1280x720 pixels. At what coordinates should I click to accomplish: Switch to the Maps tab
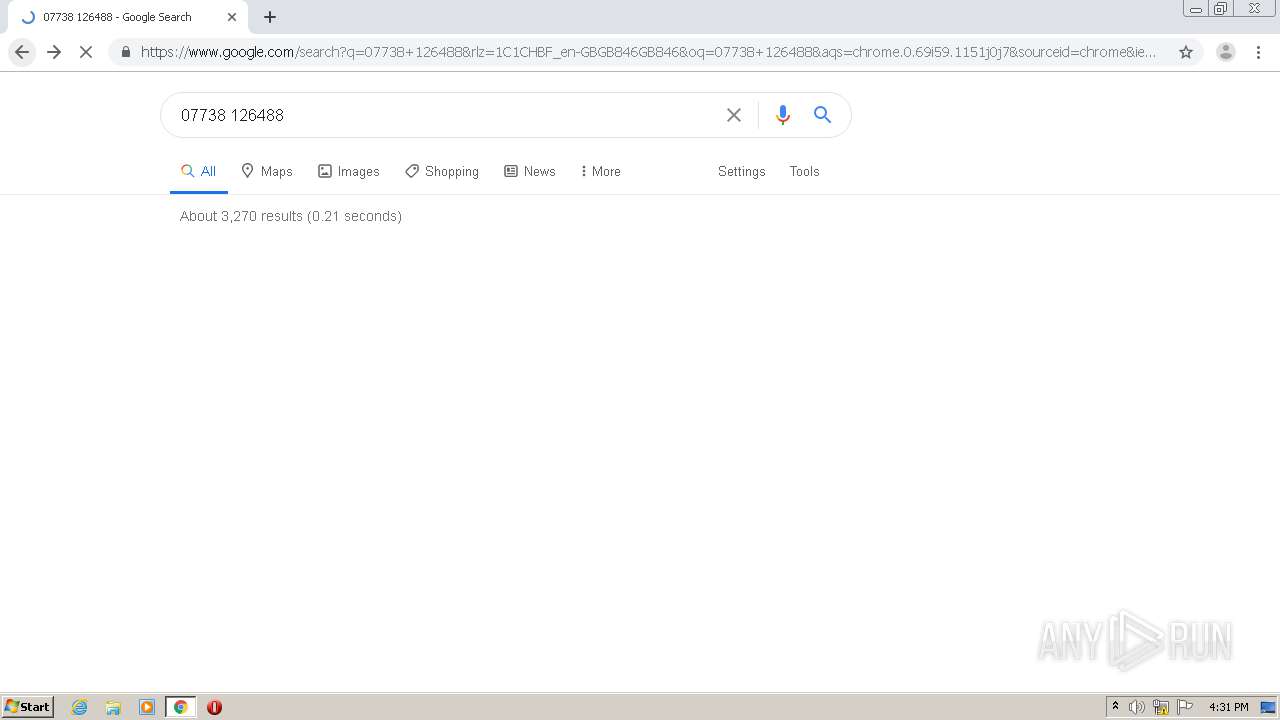pos(267,171)
